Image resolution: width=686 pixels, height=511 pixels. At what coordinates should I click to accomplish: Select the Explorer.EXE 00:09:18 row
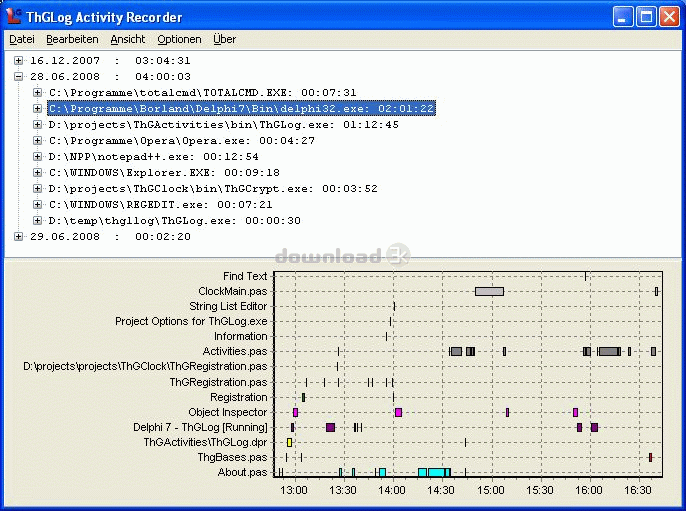pyautogui.click(x=164, y=172)
